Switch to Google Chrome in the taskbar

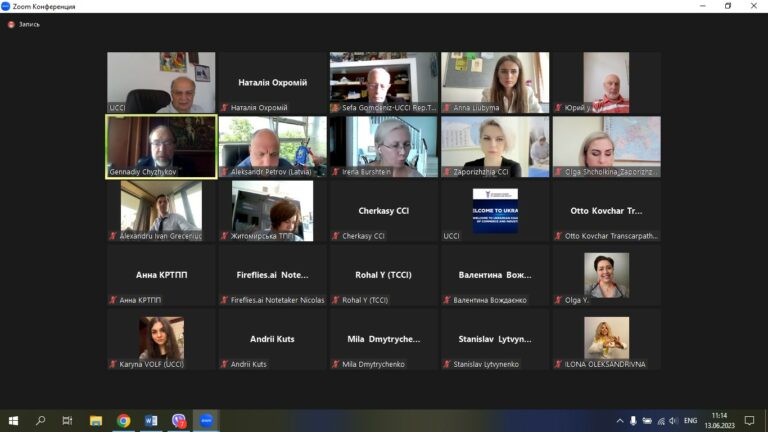[x=123, y=421]
